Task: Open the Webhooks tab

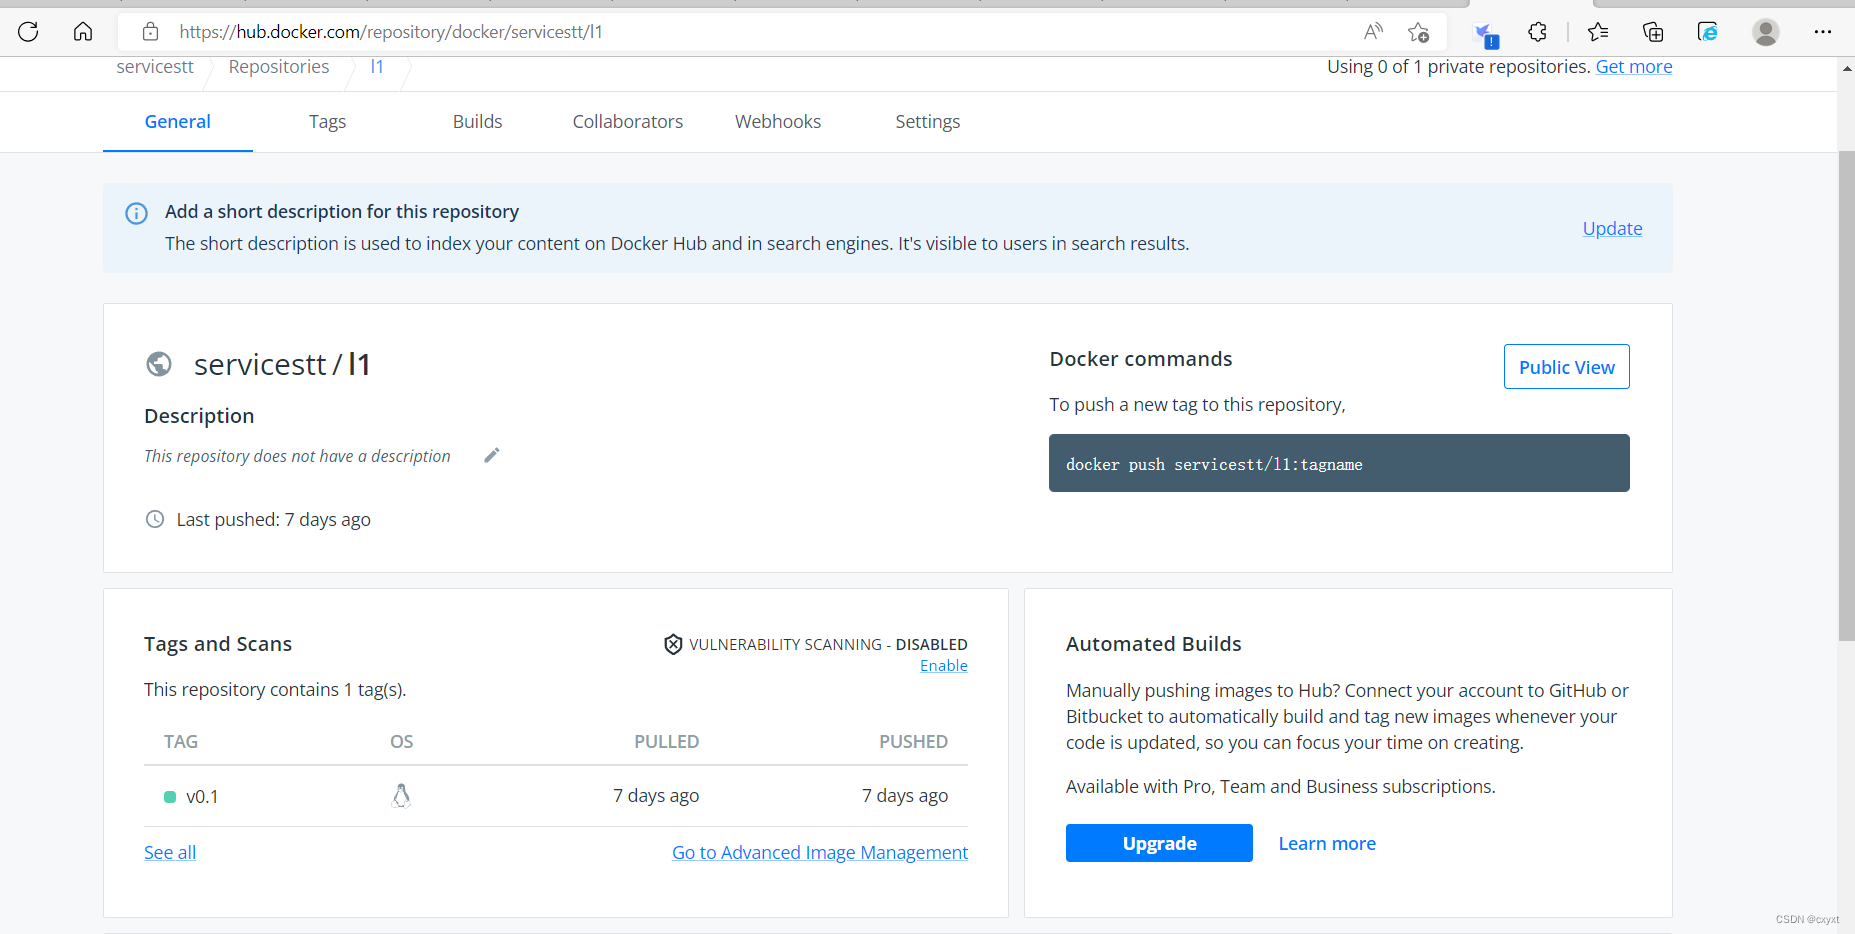Action: (778, 122)
